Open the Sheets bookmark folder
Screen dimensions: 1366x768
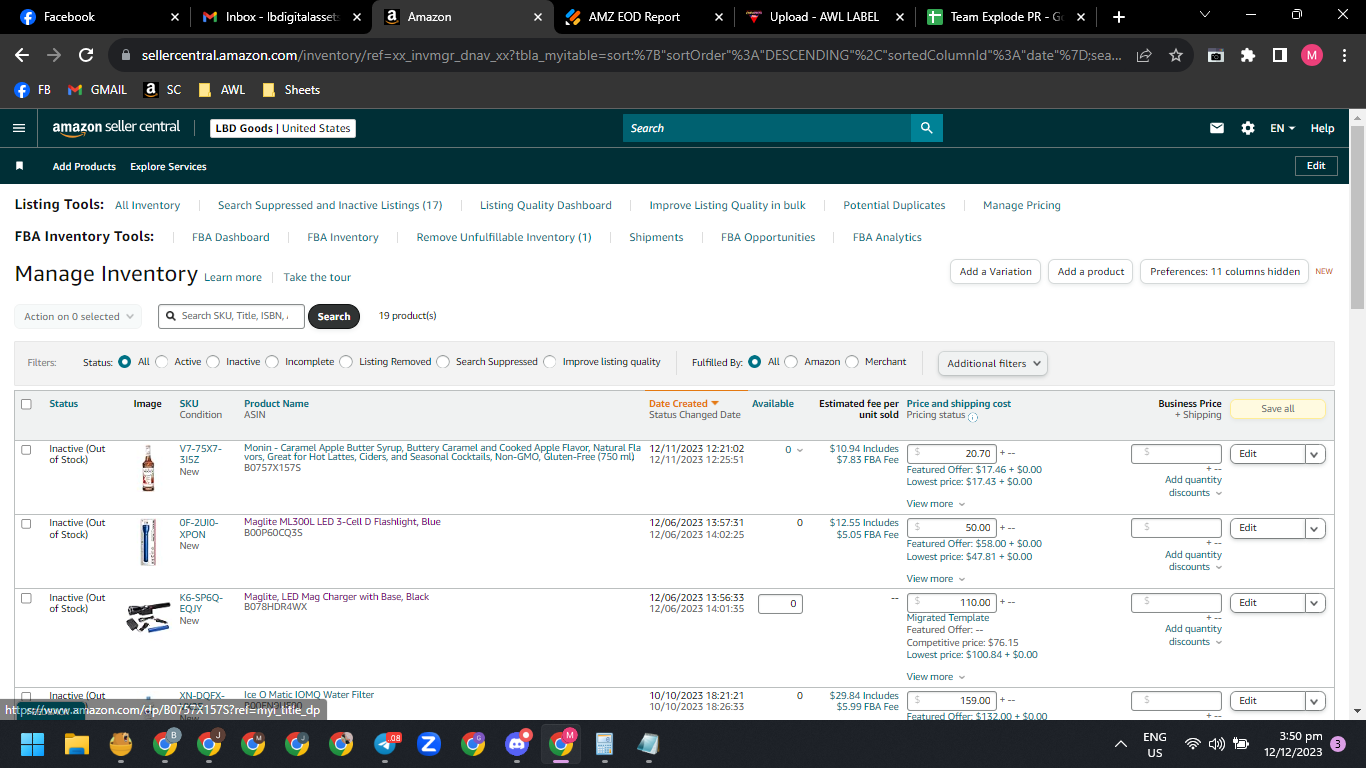click(x=291, y=90)
